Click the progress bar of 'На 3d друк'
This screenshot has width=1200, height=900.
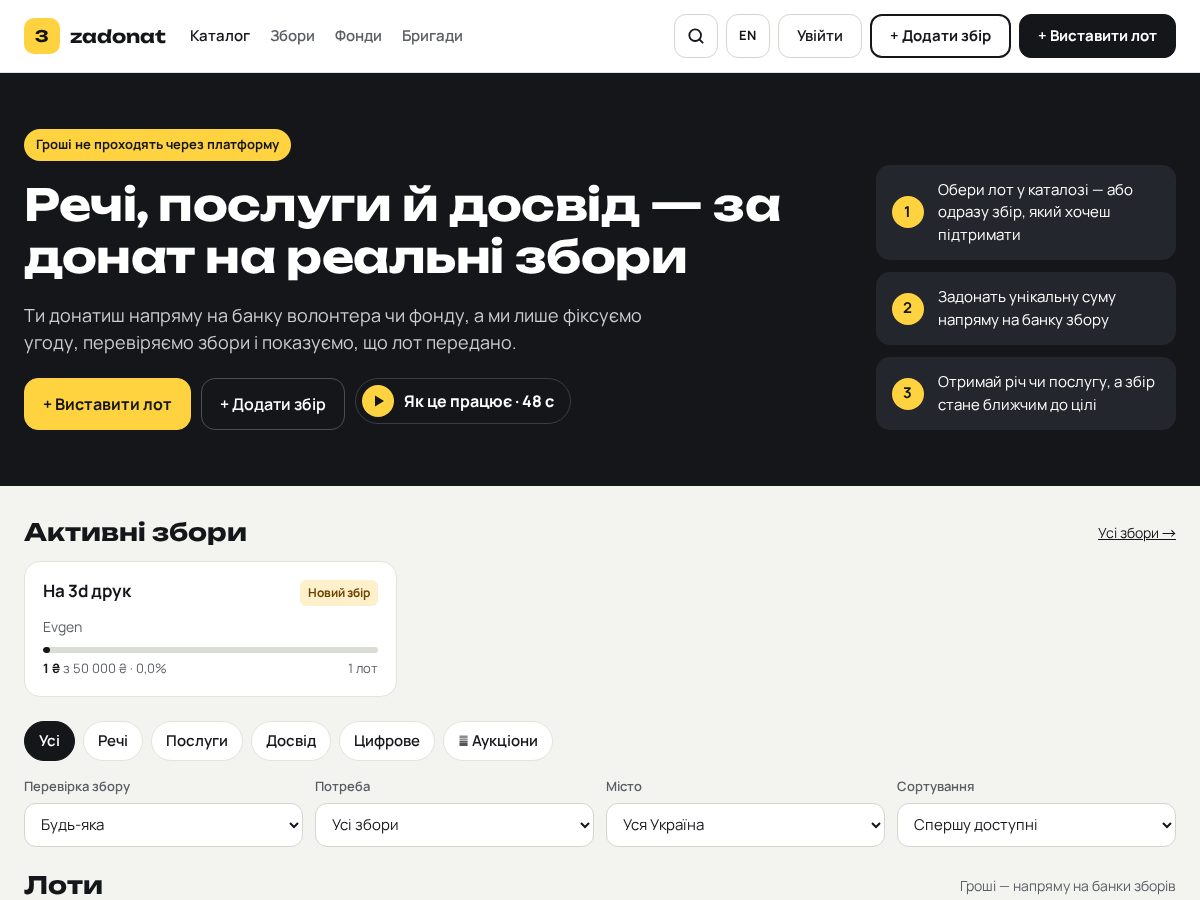[x=210, y=650]
